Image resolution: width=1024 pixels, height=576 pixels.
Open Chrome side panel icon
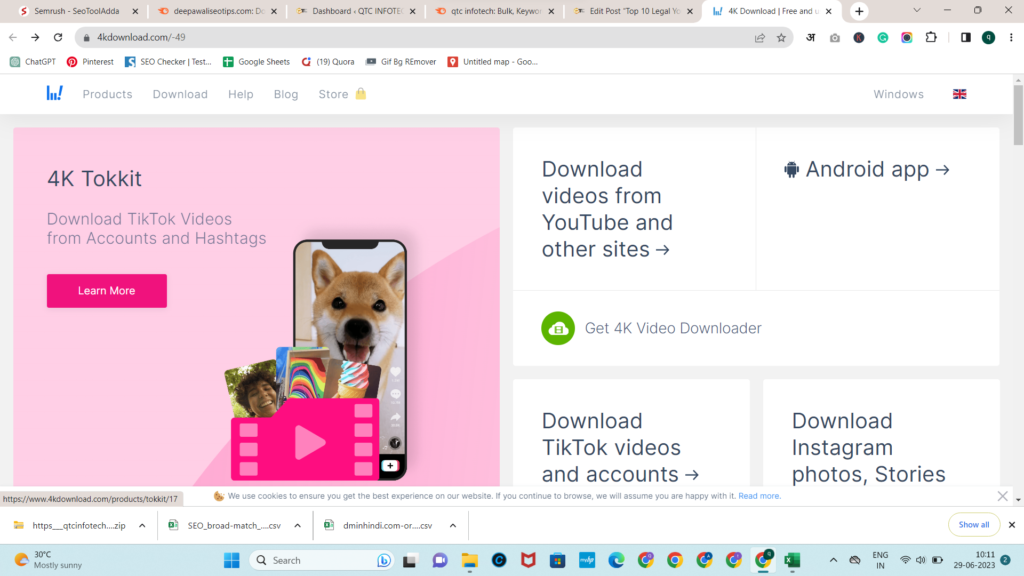pyautogui.click(x=966, y=37)
